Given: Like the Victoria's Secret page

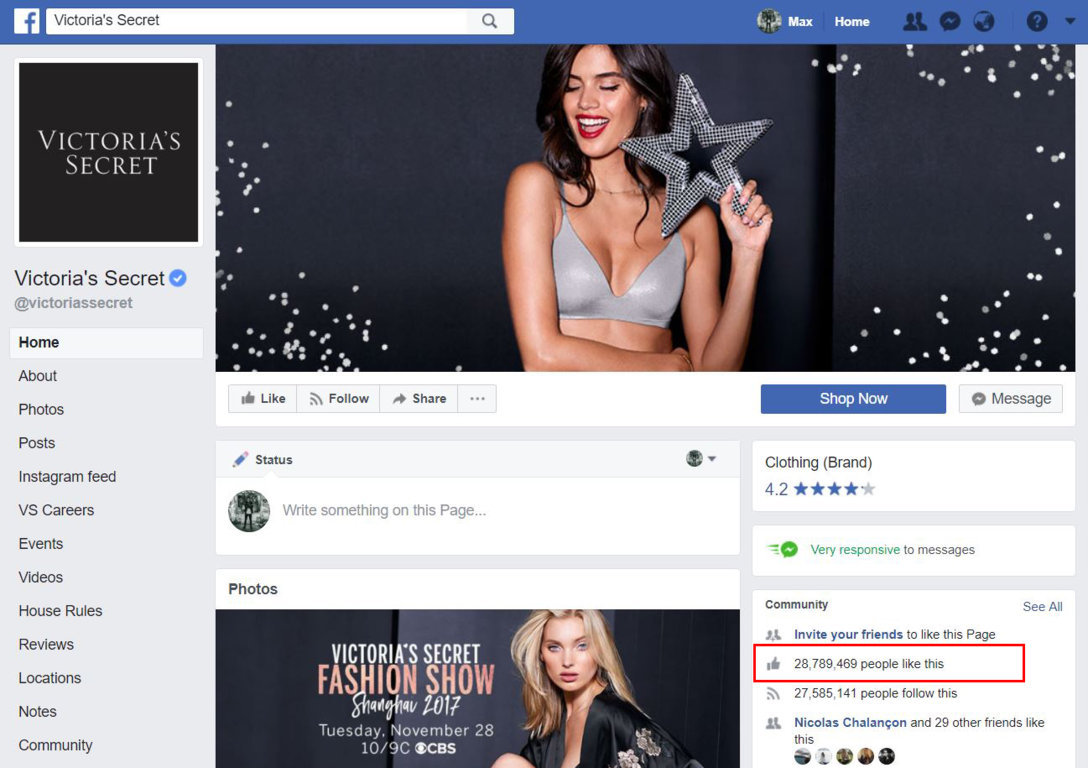Looking at the screenshot, I should tap(263, 399).
